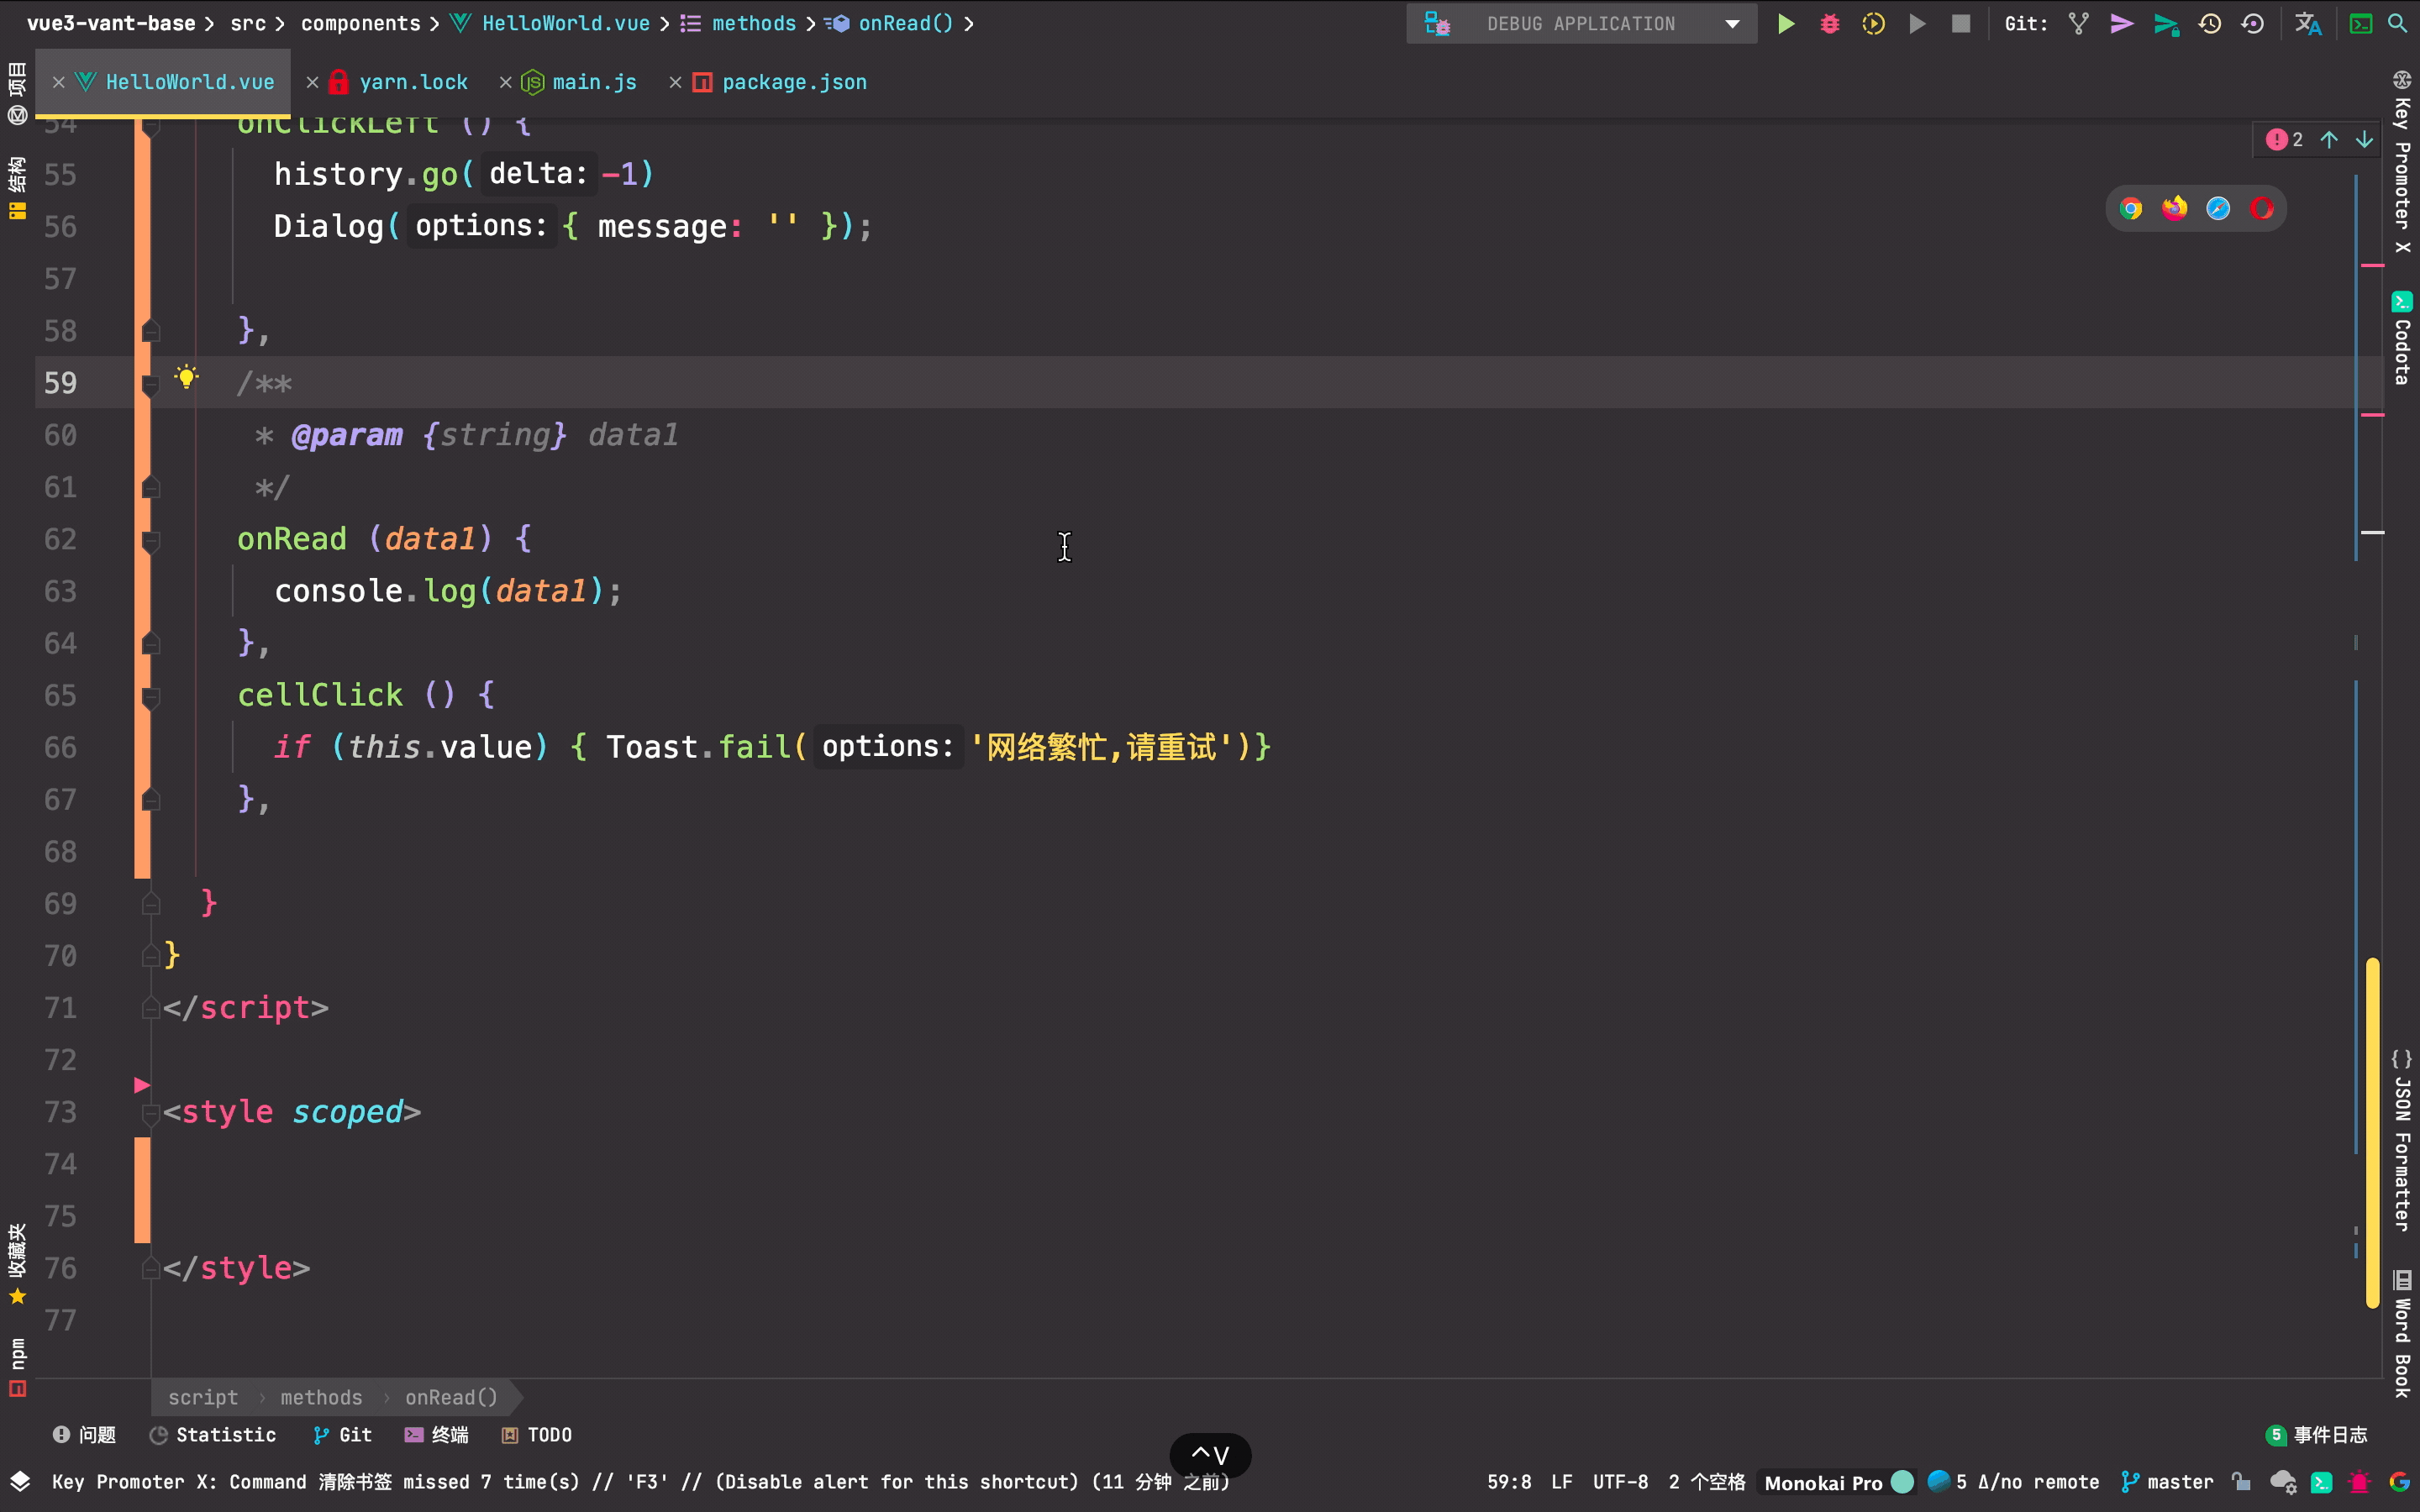Collapse the onRead method fold arrow
Screen dimensions: 2420x1512
150,540
